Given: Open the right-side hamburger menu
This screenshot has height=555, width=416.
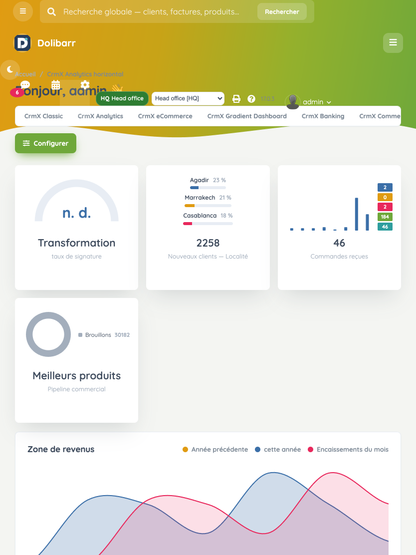Looking at the screenshot, I should (x=393, y=43).
